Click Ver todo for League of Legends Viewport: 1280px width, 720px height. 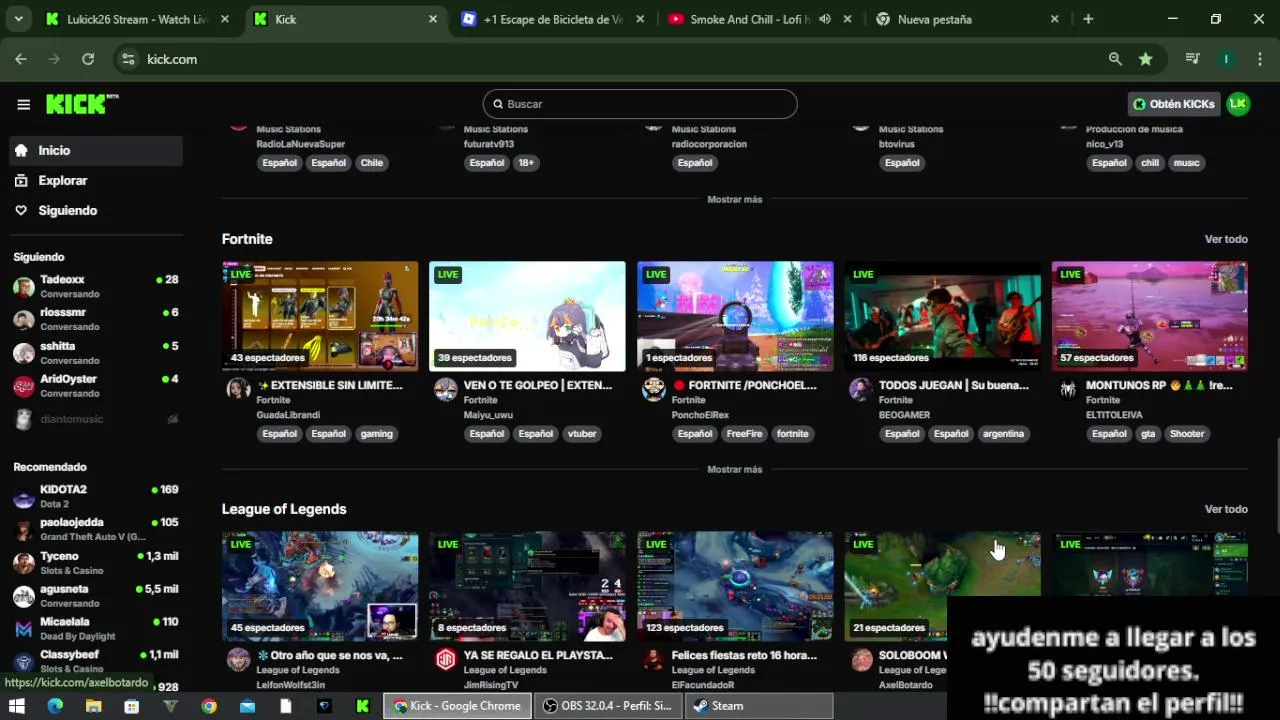point(1226,509)
